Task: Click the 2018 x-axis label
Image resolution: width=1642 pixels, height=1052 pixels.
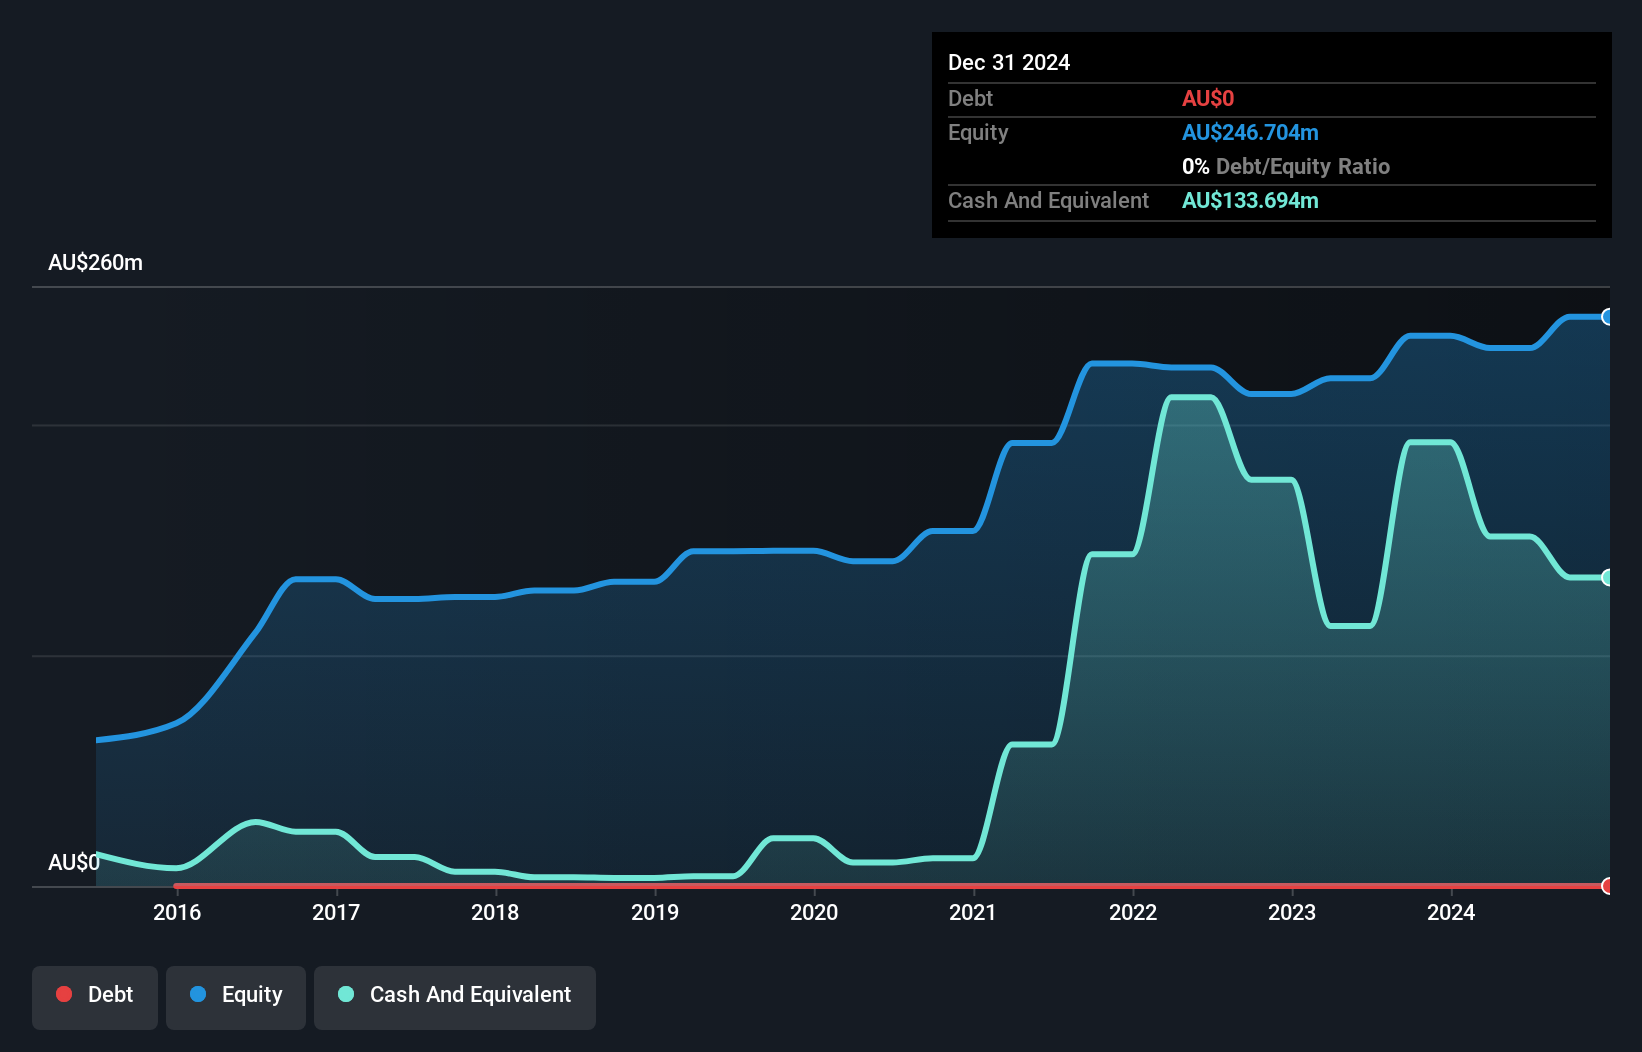Action: 495,912
